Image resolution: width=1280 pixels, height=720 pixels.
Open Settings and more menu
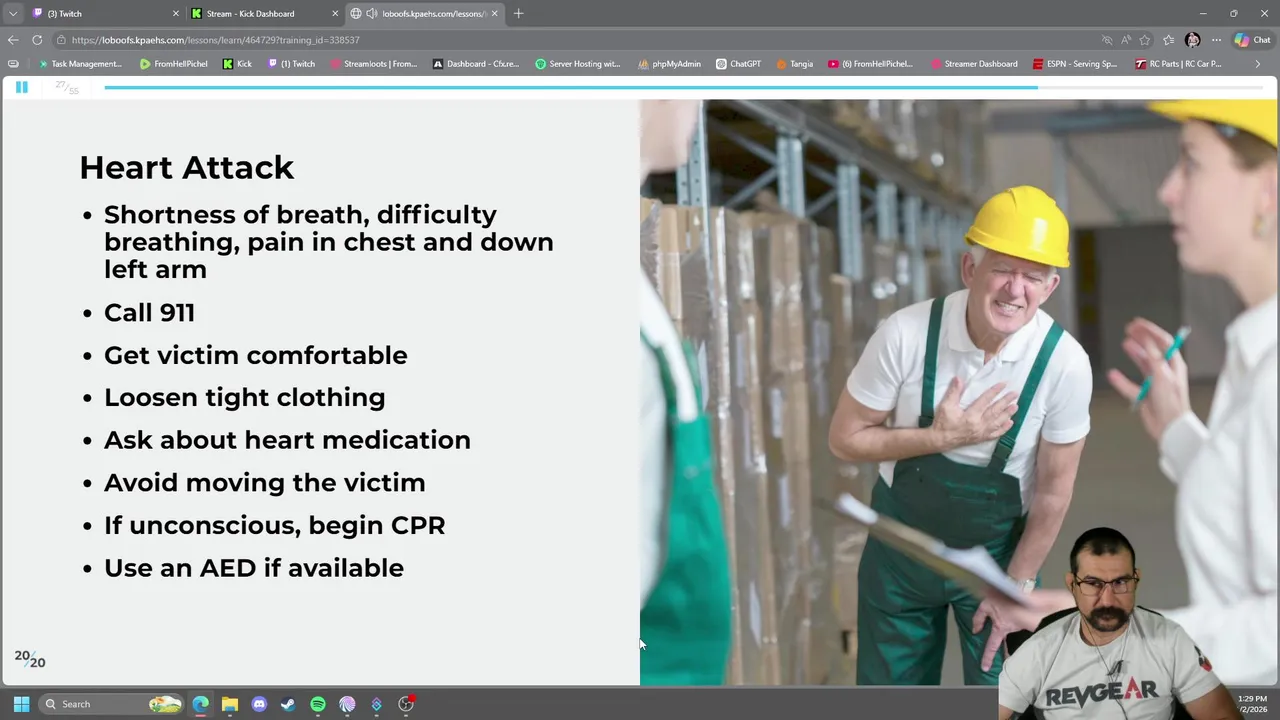[x=1216, y=40]
